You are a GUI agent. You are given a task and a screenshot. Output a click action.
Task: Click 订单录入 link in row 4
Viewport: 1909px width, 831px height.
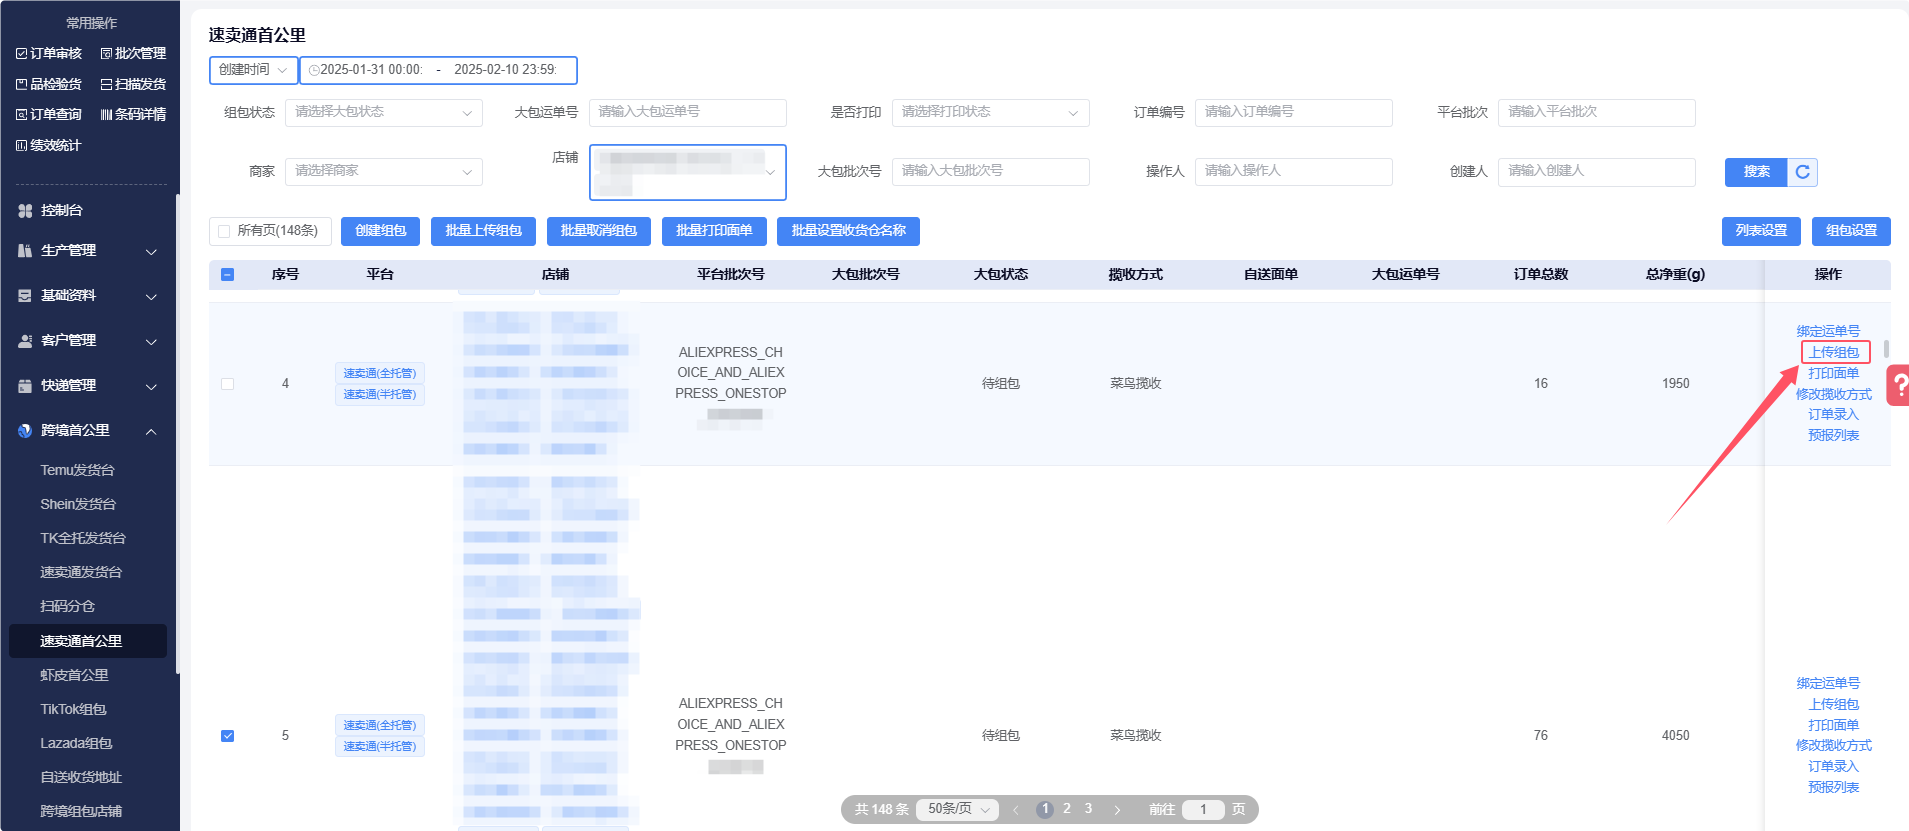[1834, 415]
